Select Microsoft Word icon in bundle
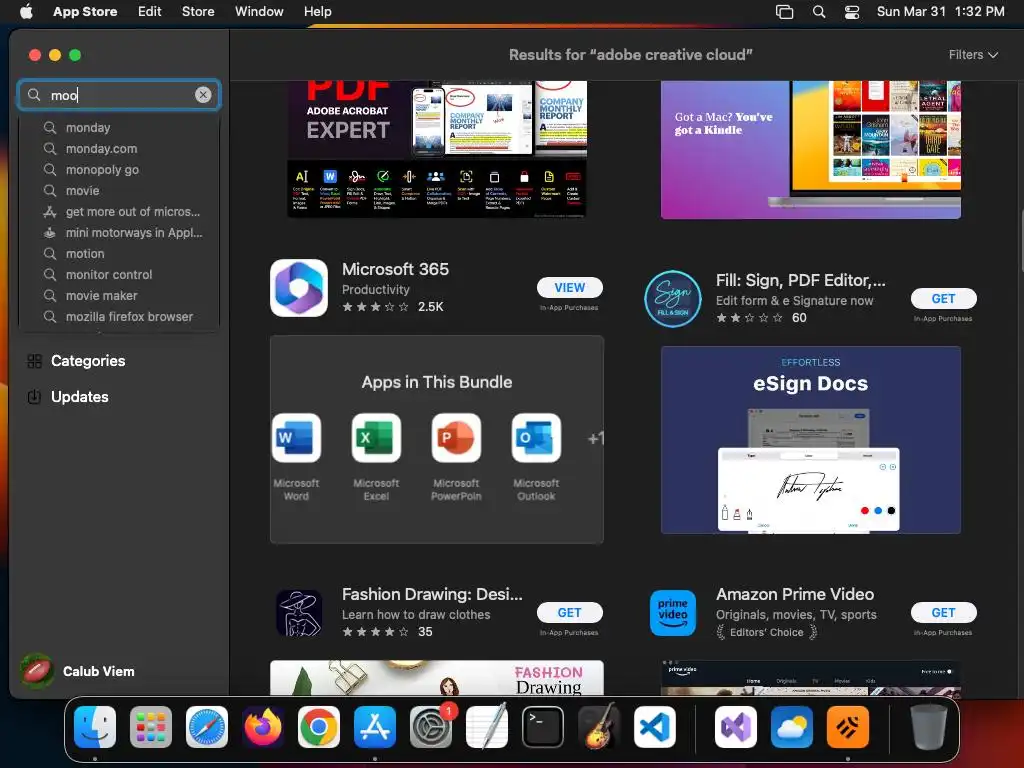This screenshot has height=768, width=1024. pyautogui.click(x=296, y=438)
